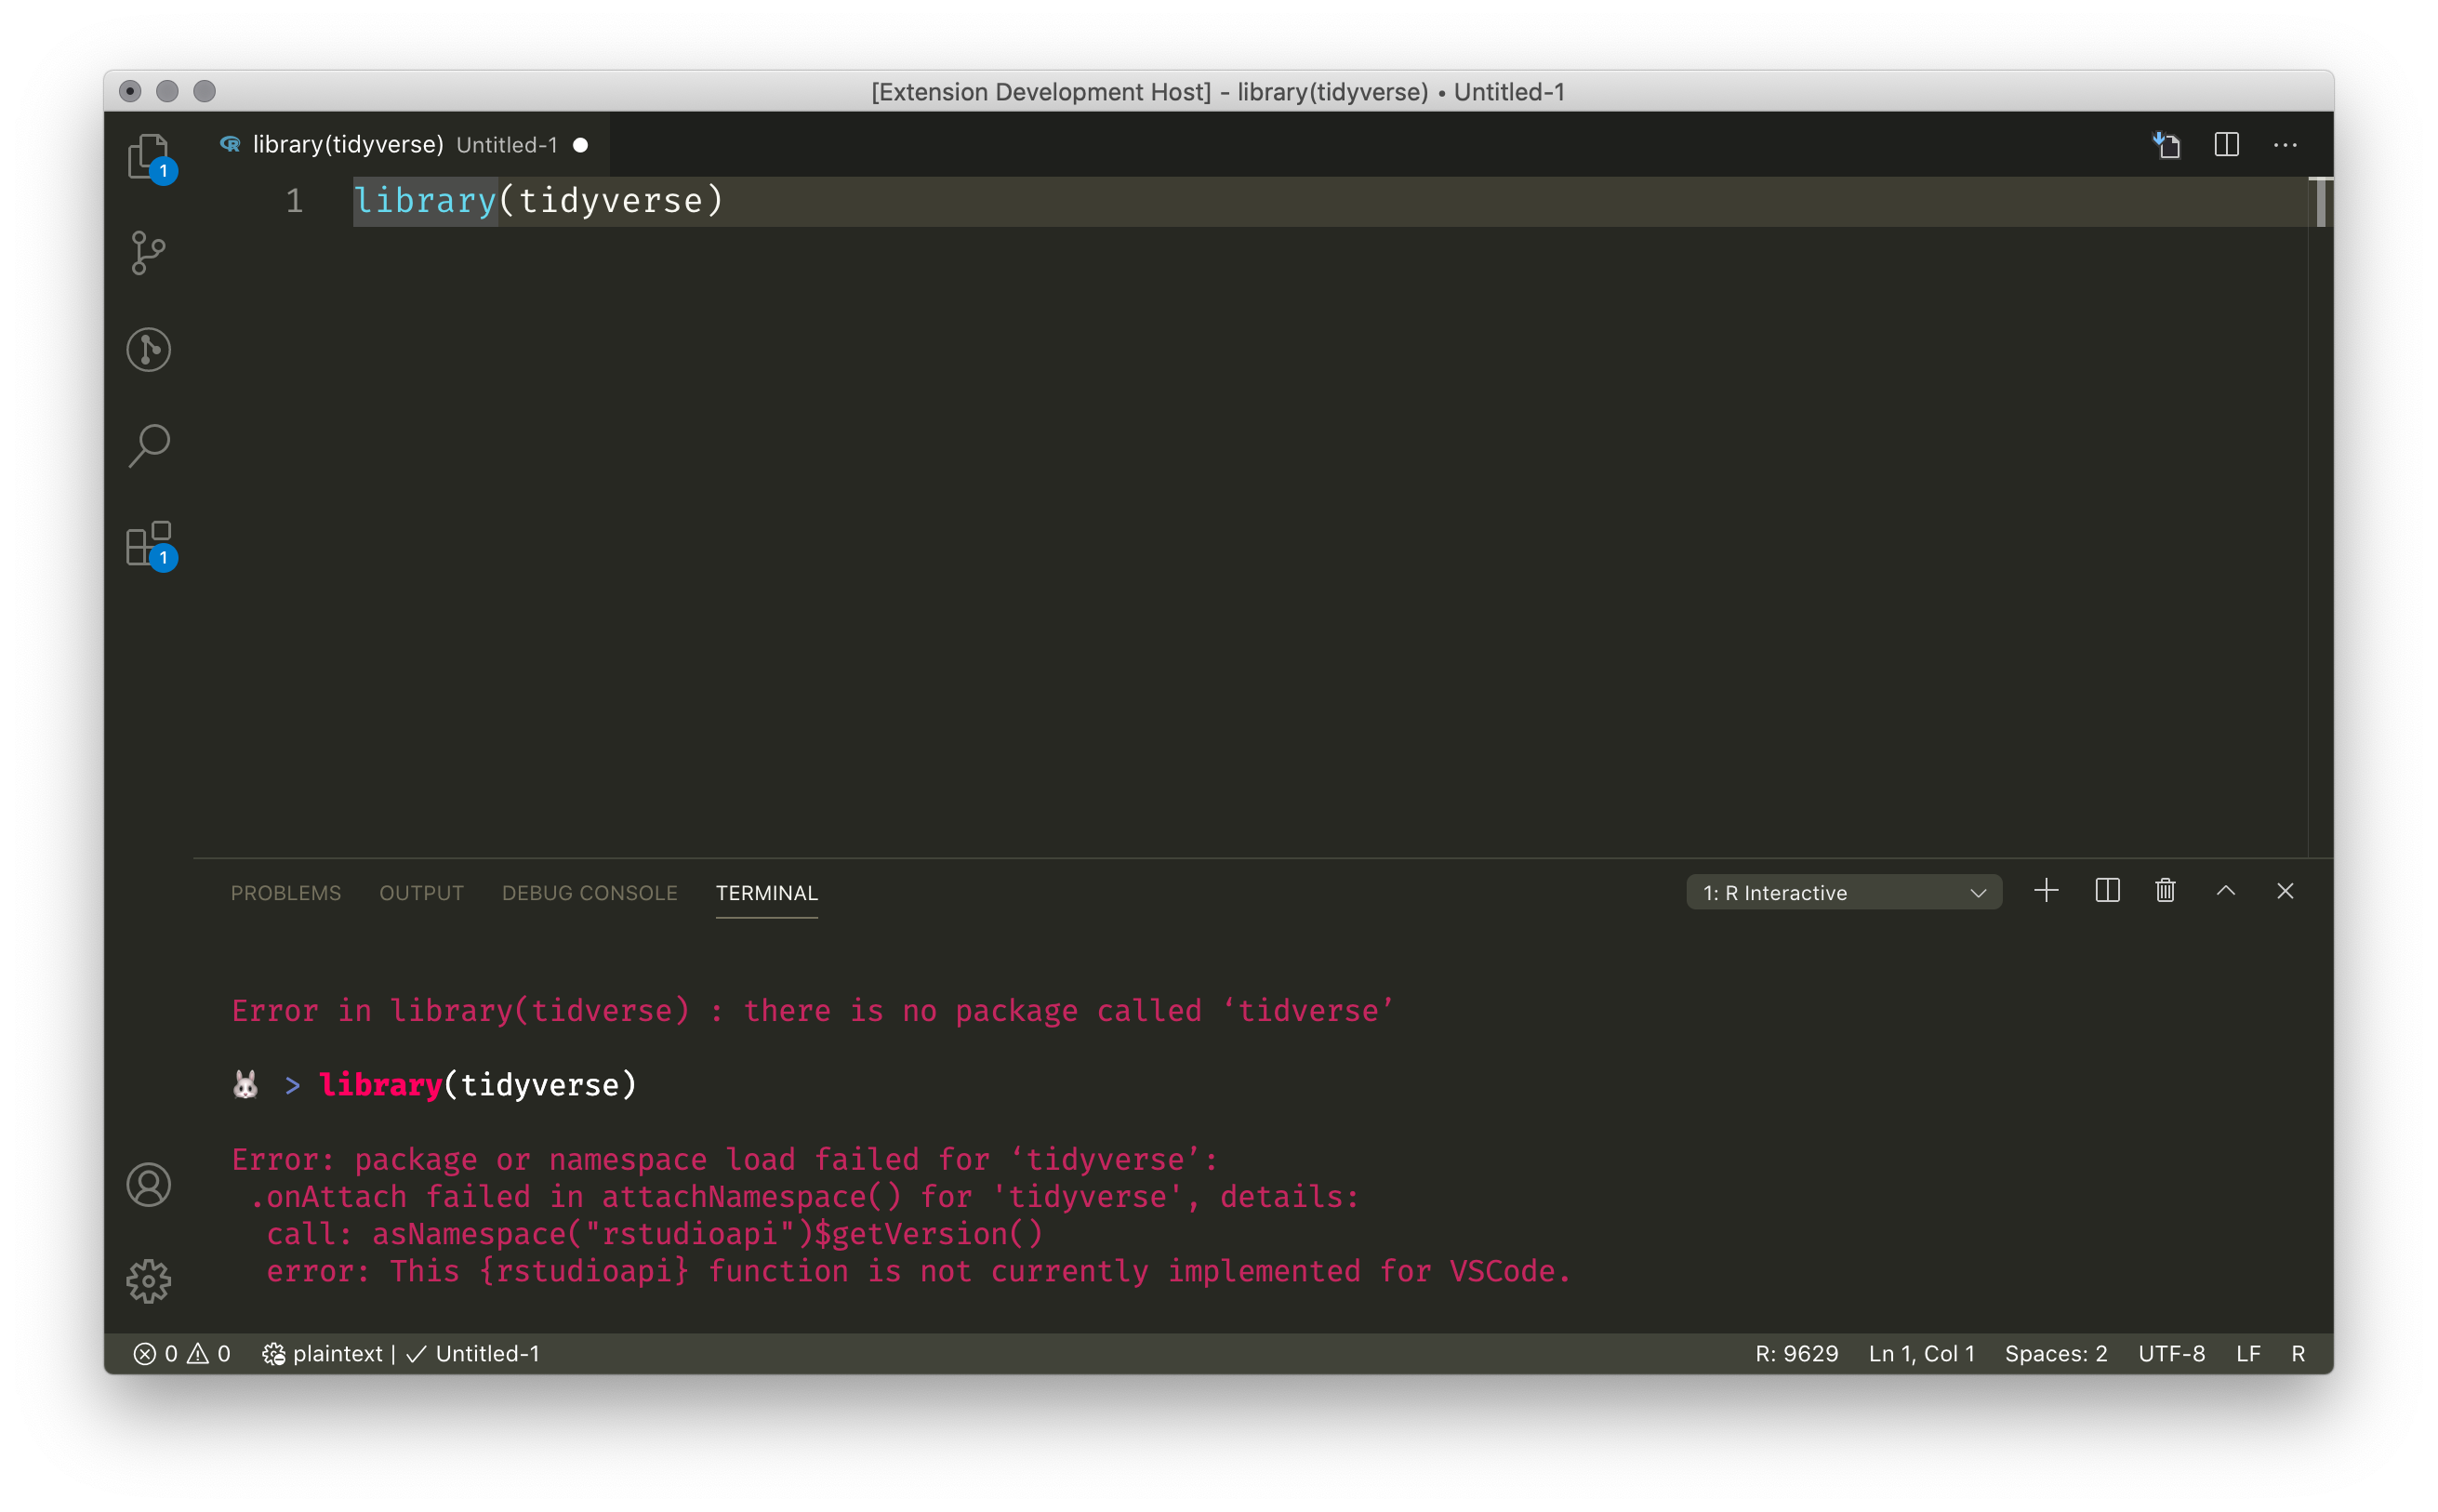Maximize the panel with up chevron
This screenshot has height=1512, width=2438.
click(2225, 891)
